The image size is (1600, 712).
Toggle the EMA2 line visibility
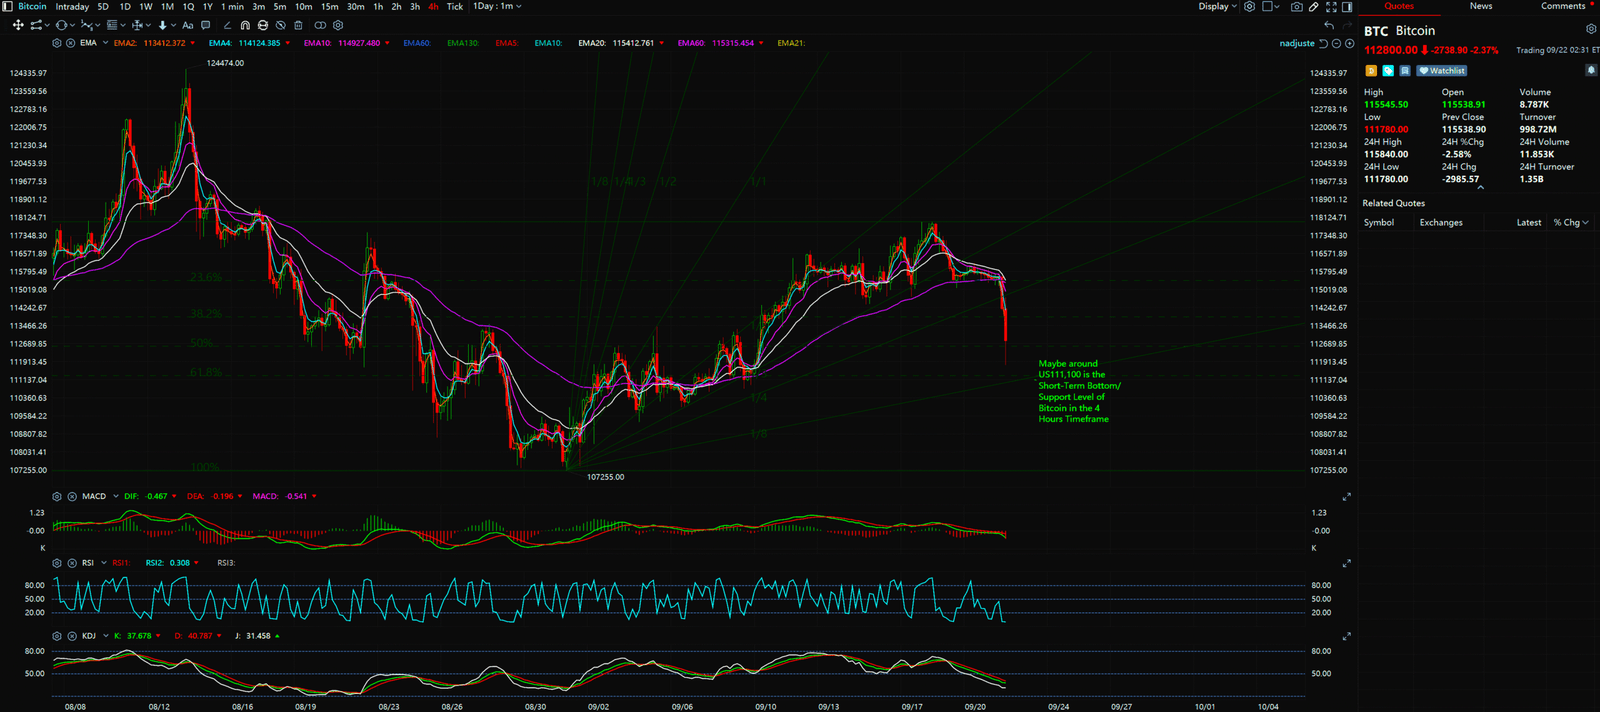tap(126, 43)
